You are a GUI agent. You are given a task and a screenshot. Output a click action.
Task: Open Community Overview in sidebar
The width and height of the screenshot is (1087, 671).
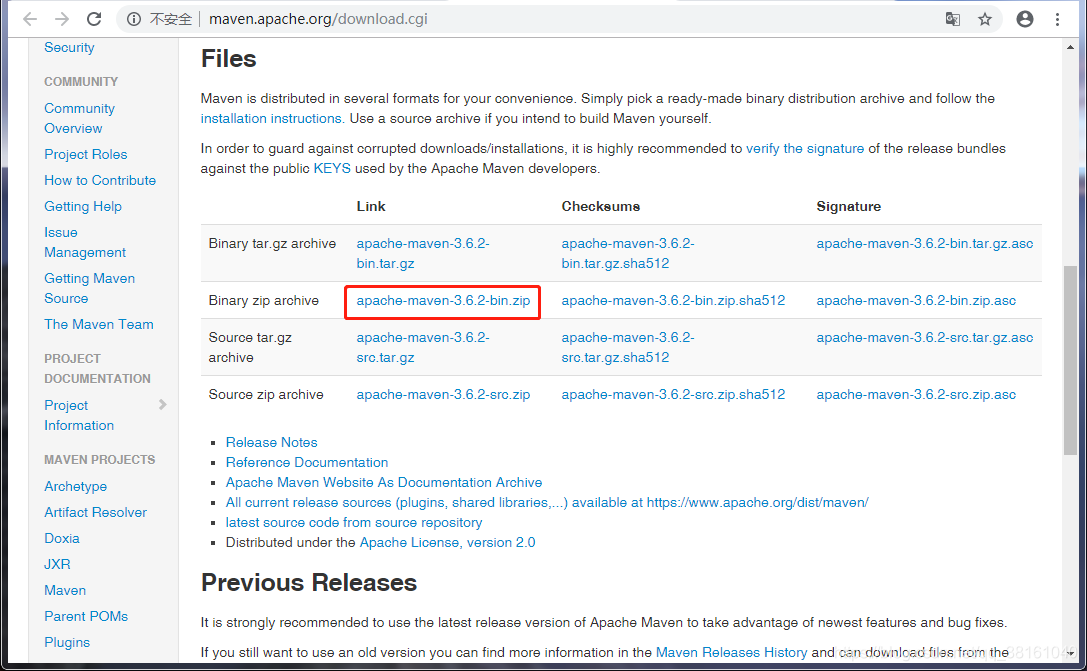tap(79, 119)
